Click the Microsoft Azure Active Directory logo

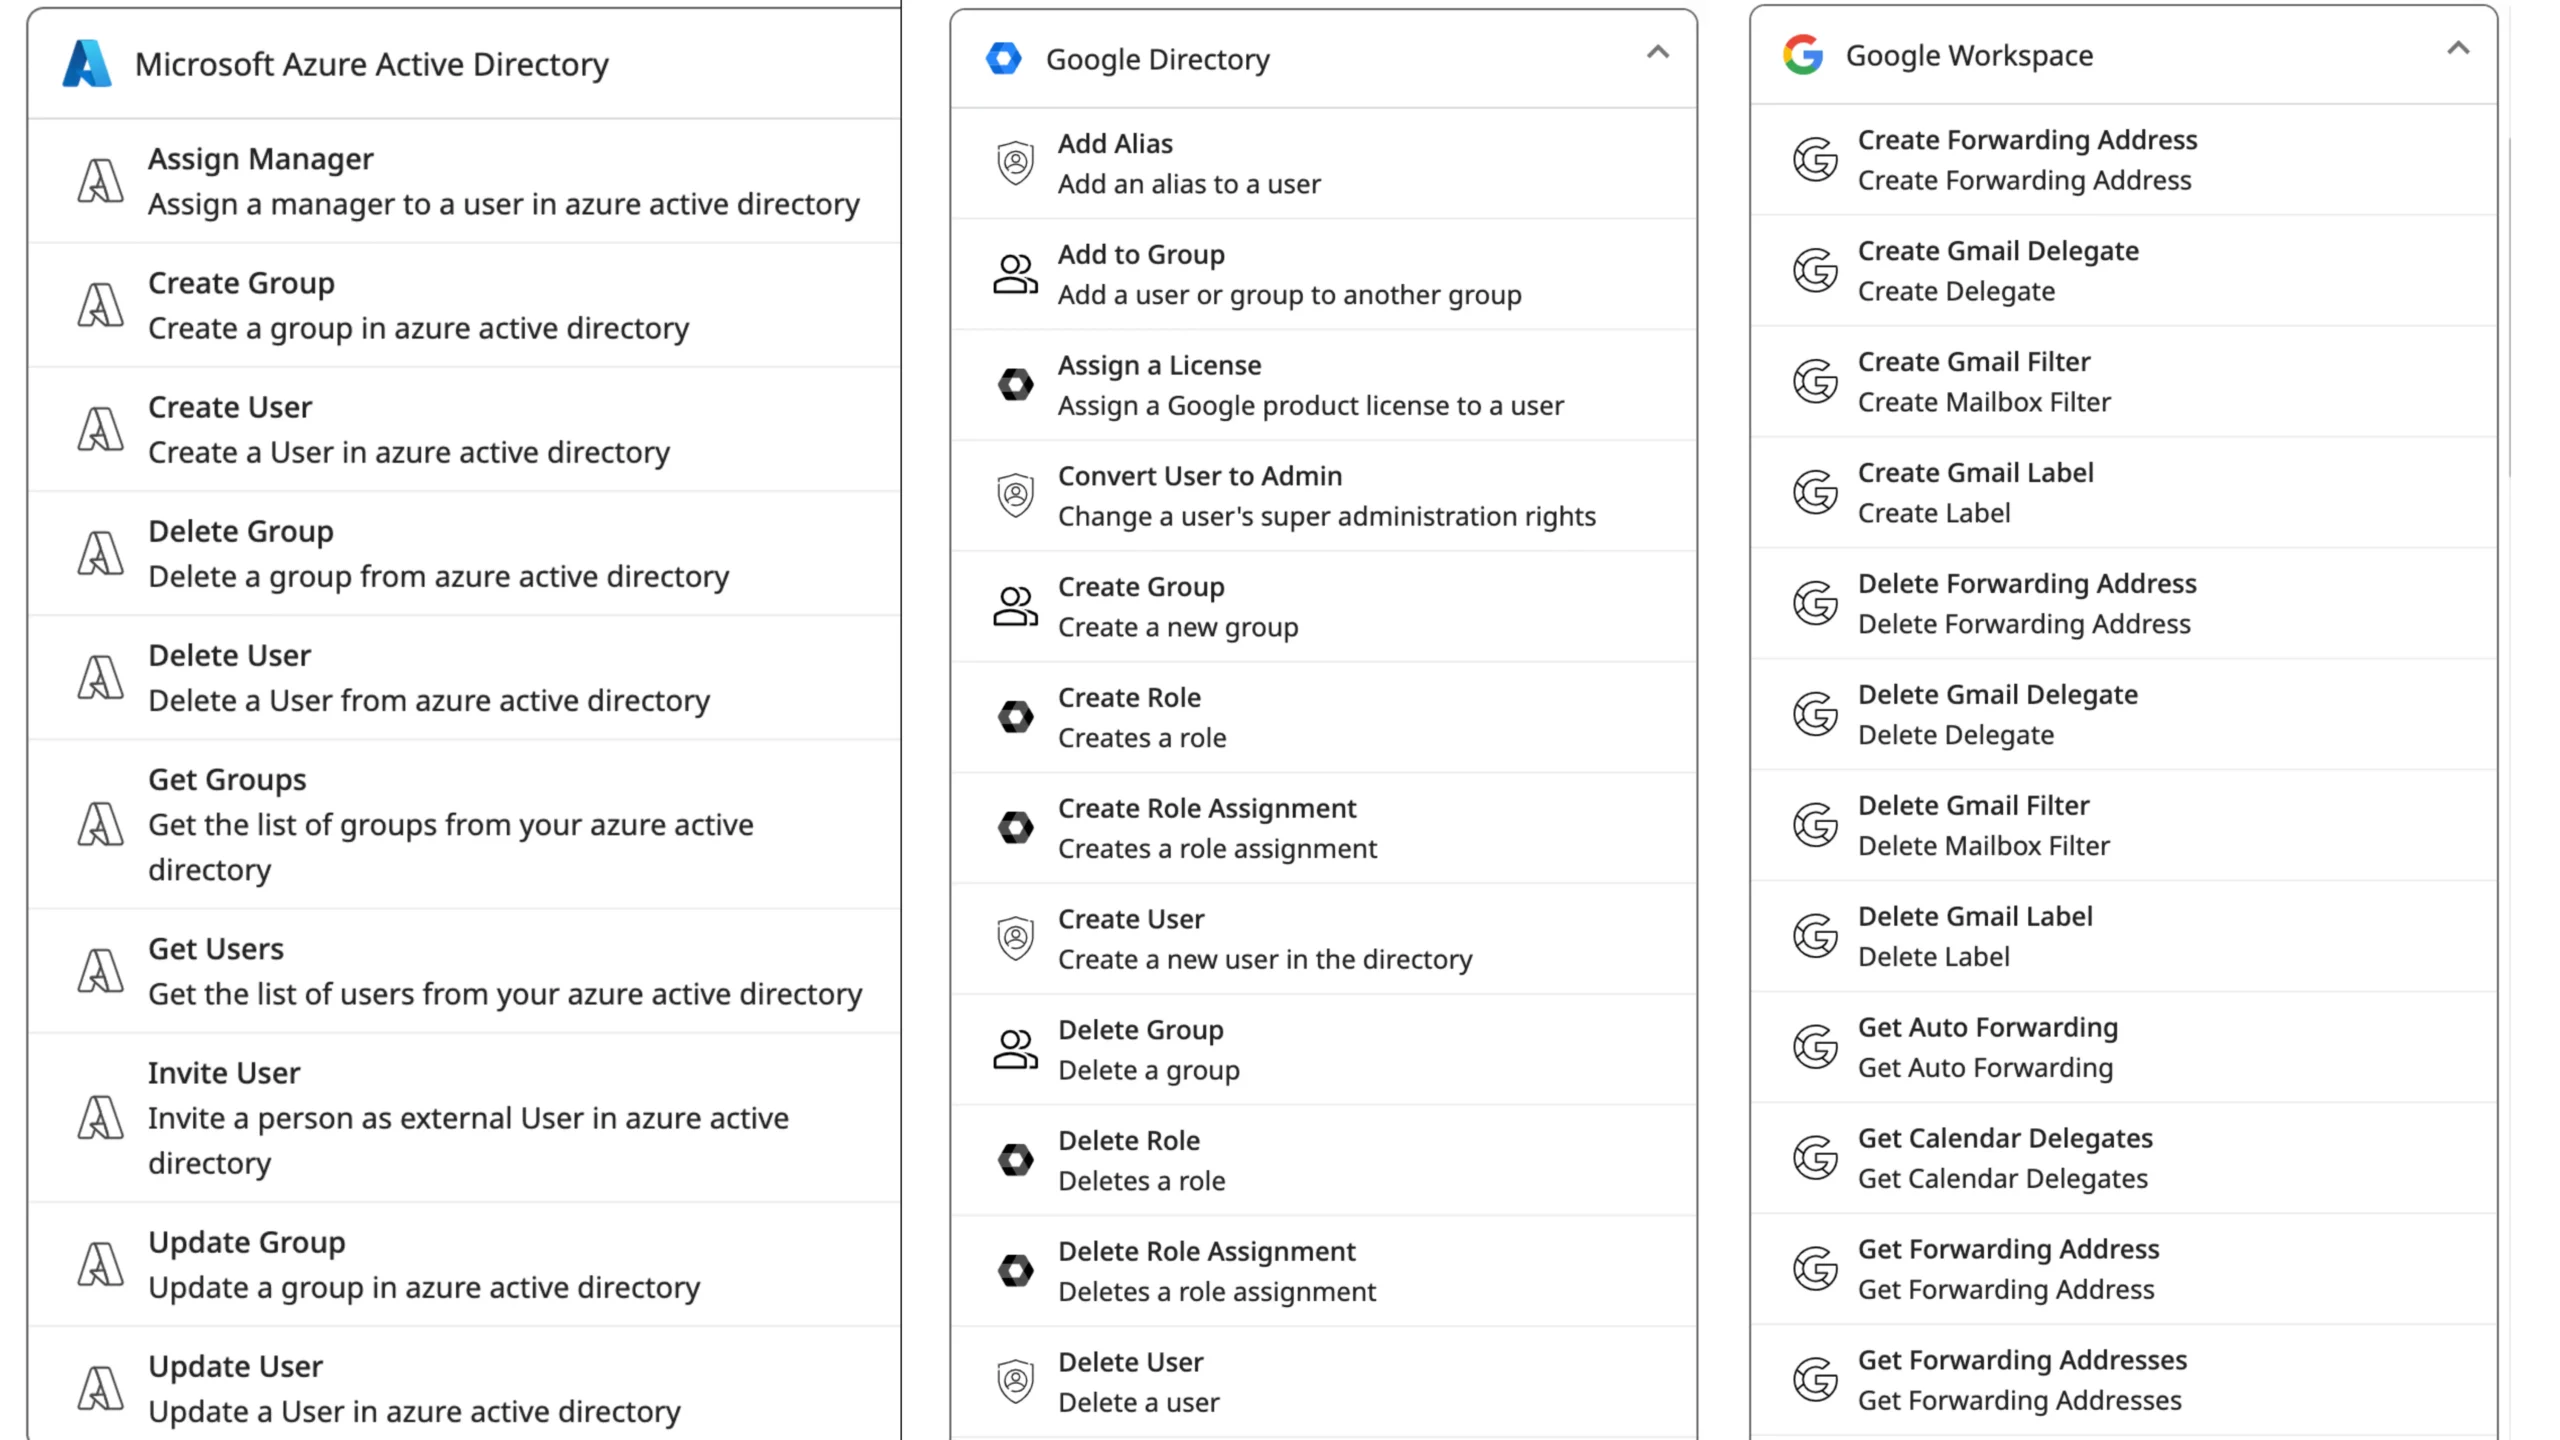tap(87, 64)
